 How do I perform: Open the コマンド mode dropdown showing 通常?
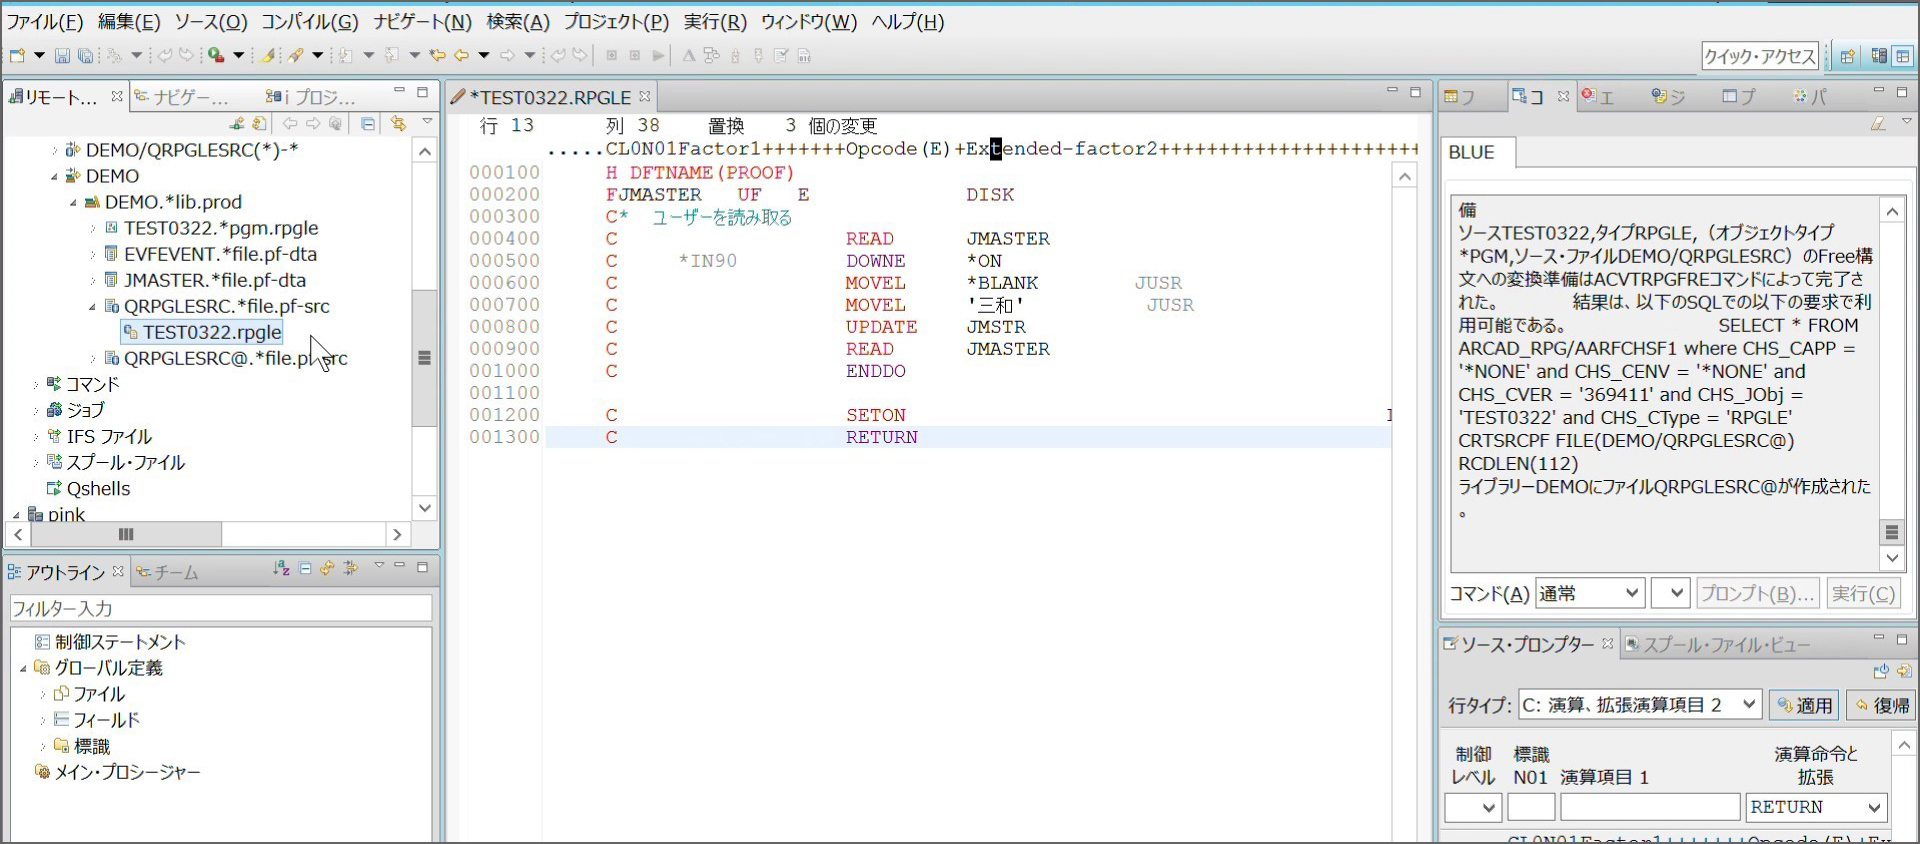(1589, 594)
